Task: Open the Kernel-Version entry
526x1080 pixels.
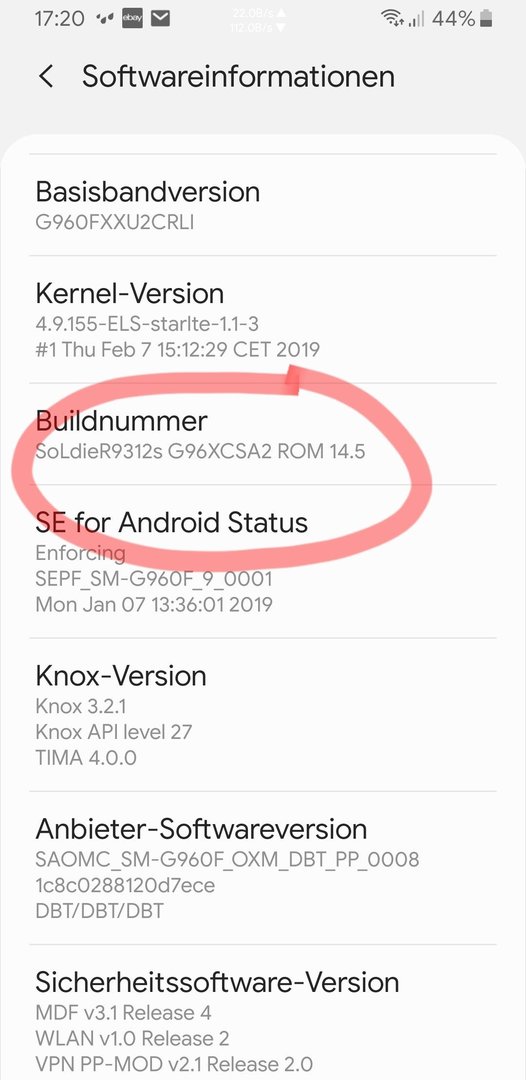Action: pyautogui.click(x=263, y=320)
